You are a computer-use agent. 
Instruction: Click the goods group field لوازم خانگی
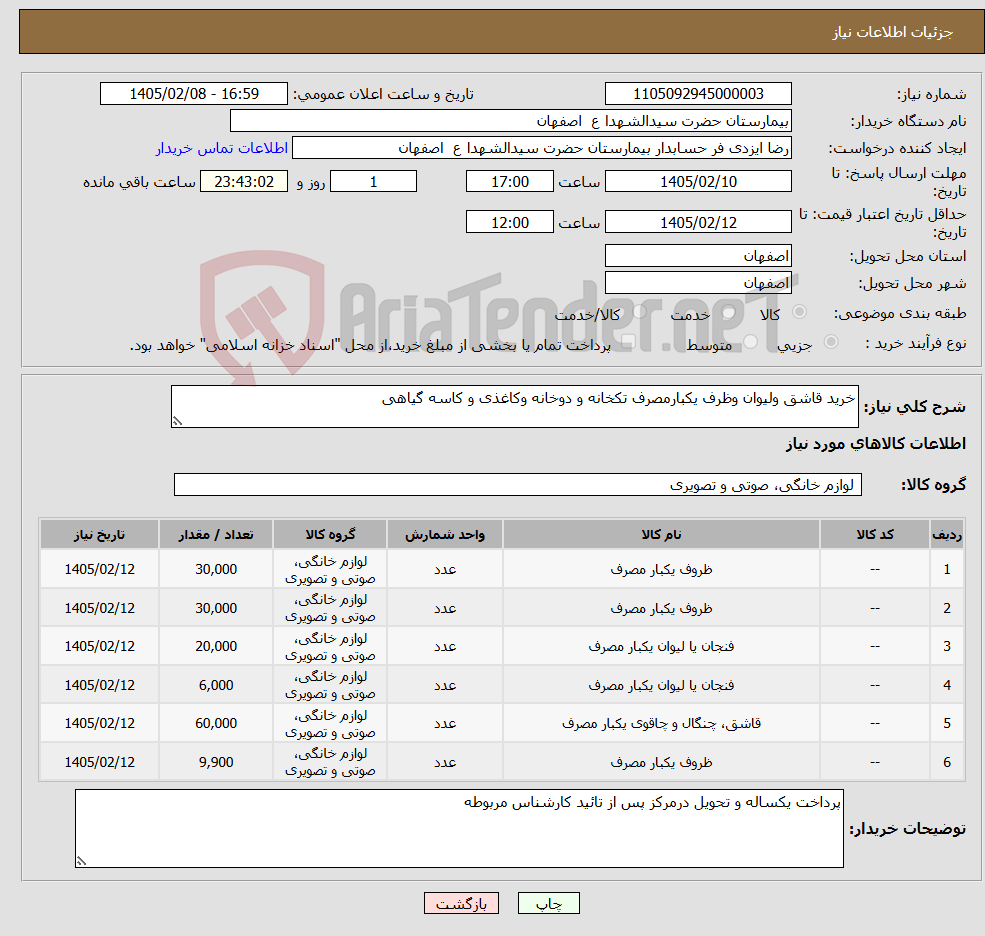click(518, 485)
